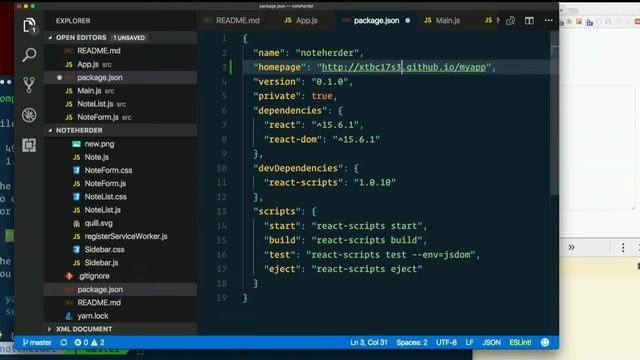
Task: Split the editor with the split icon
Action: click(x=529, y=20)
